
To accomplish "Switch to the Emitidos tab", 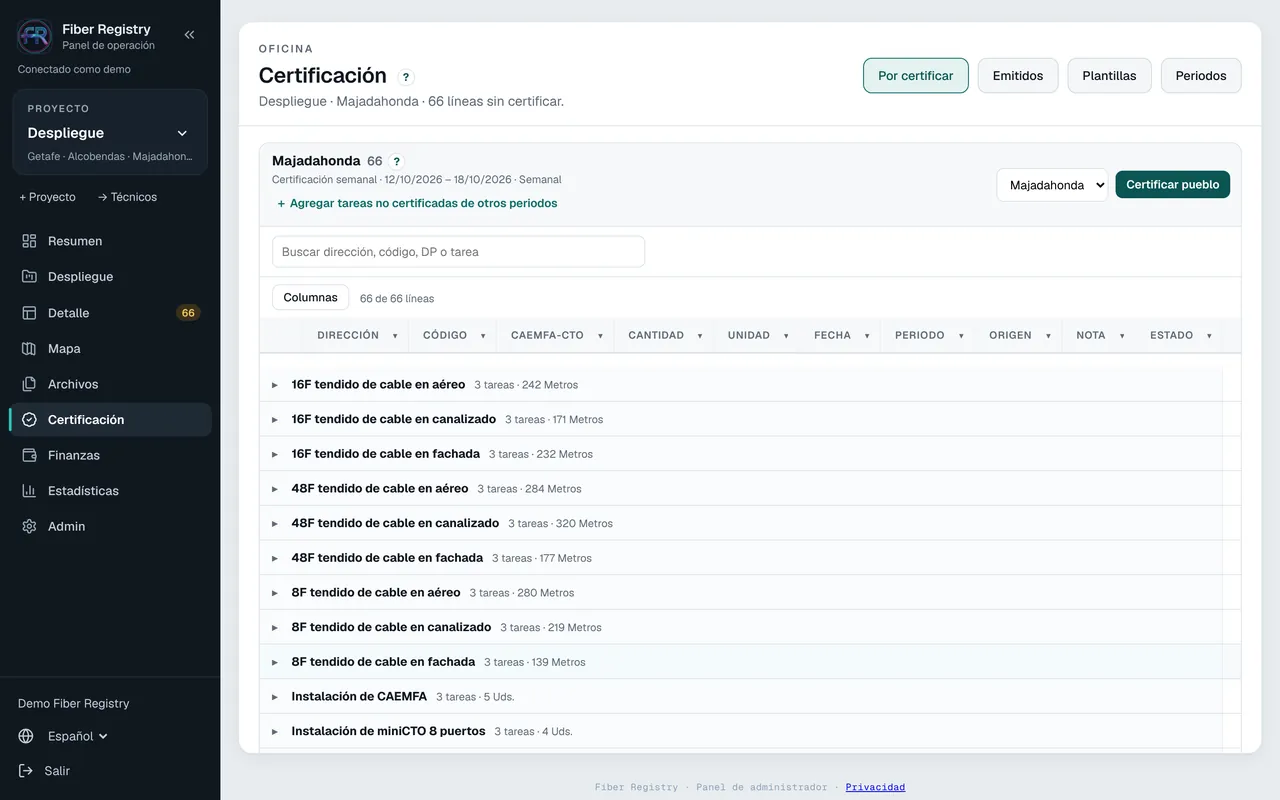I will 1018,76.
